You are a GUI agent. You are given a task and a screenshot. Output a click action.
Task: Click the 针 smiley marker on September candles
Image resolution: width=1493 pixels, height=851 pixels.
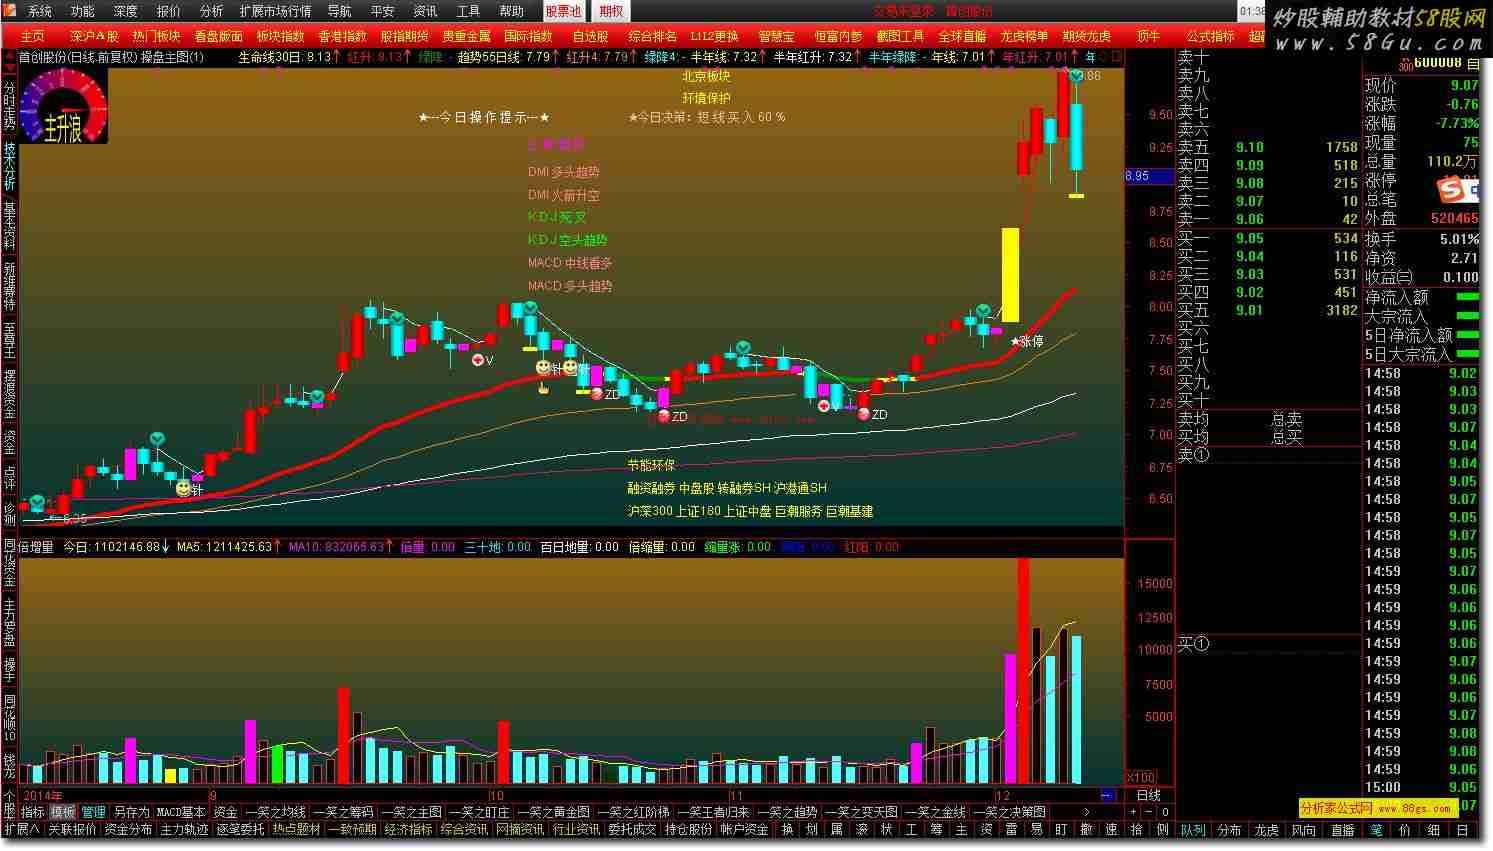pos(184,488)
